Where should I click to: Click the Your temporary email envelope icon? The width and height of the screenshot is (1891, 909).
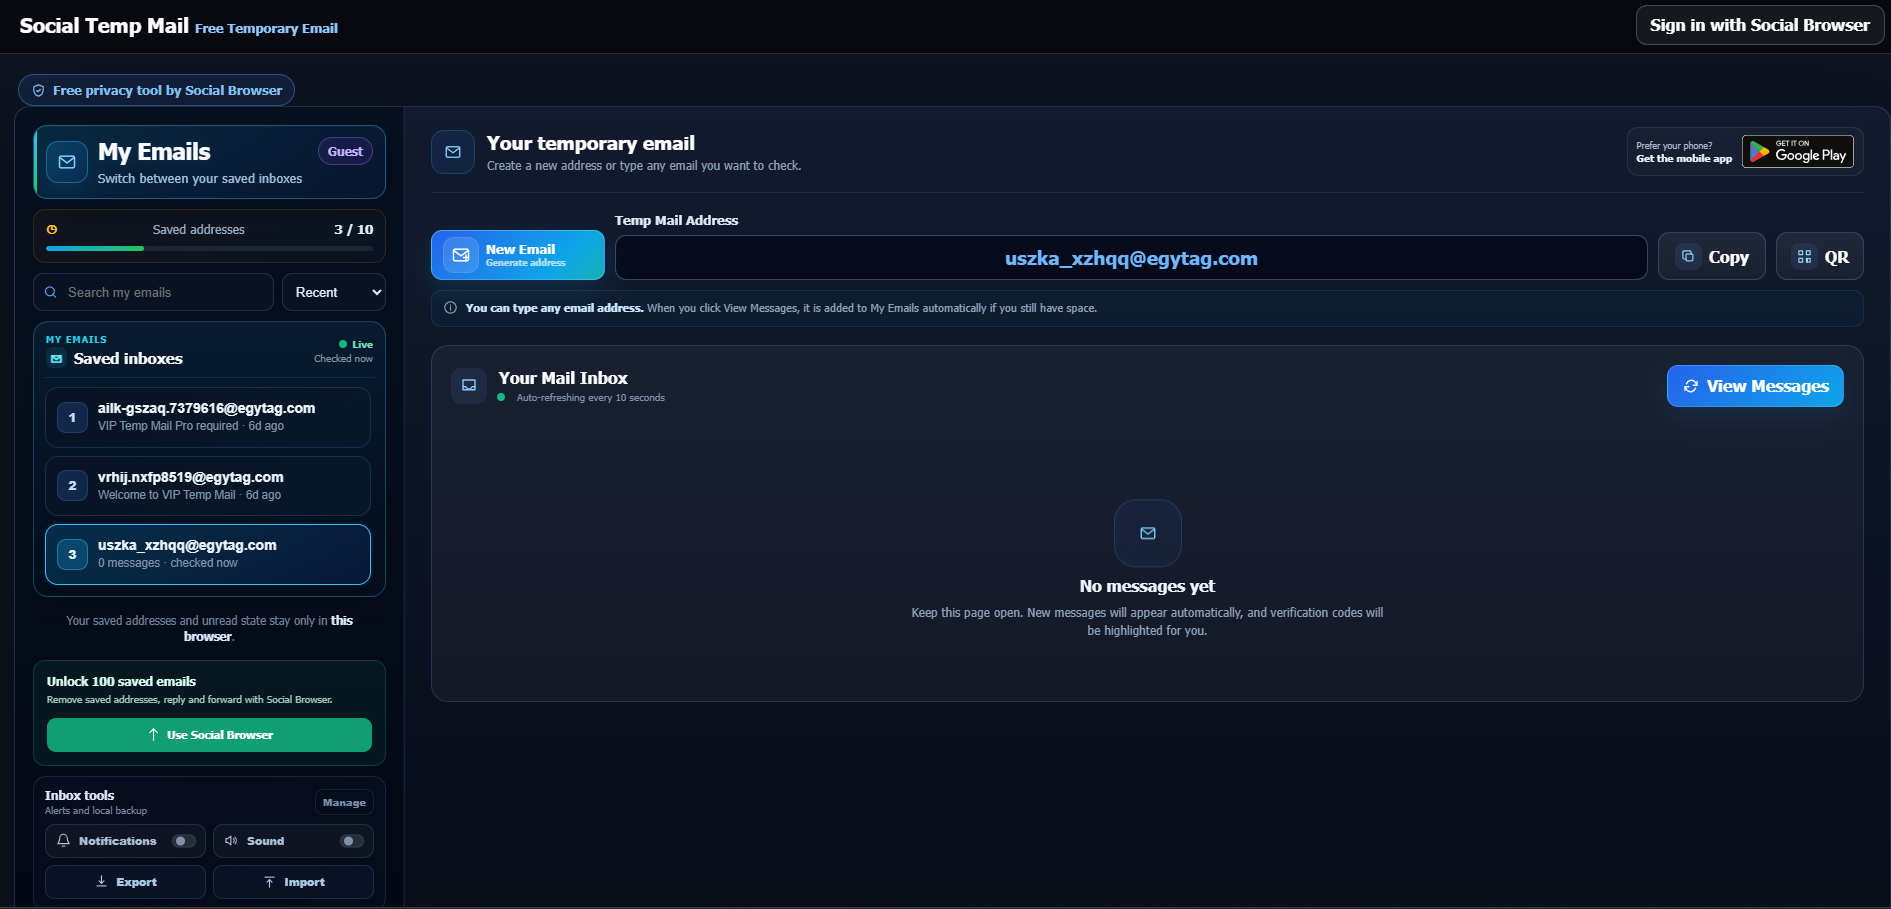[453, 152]
